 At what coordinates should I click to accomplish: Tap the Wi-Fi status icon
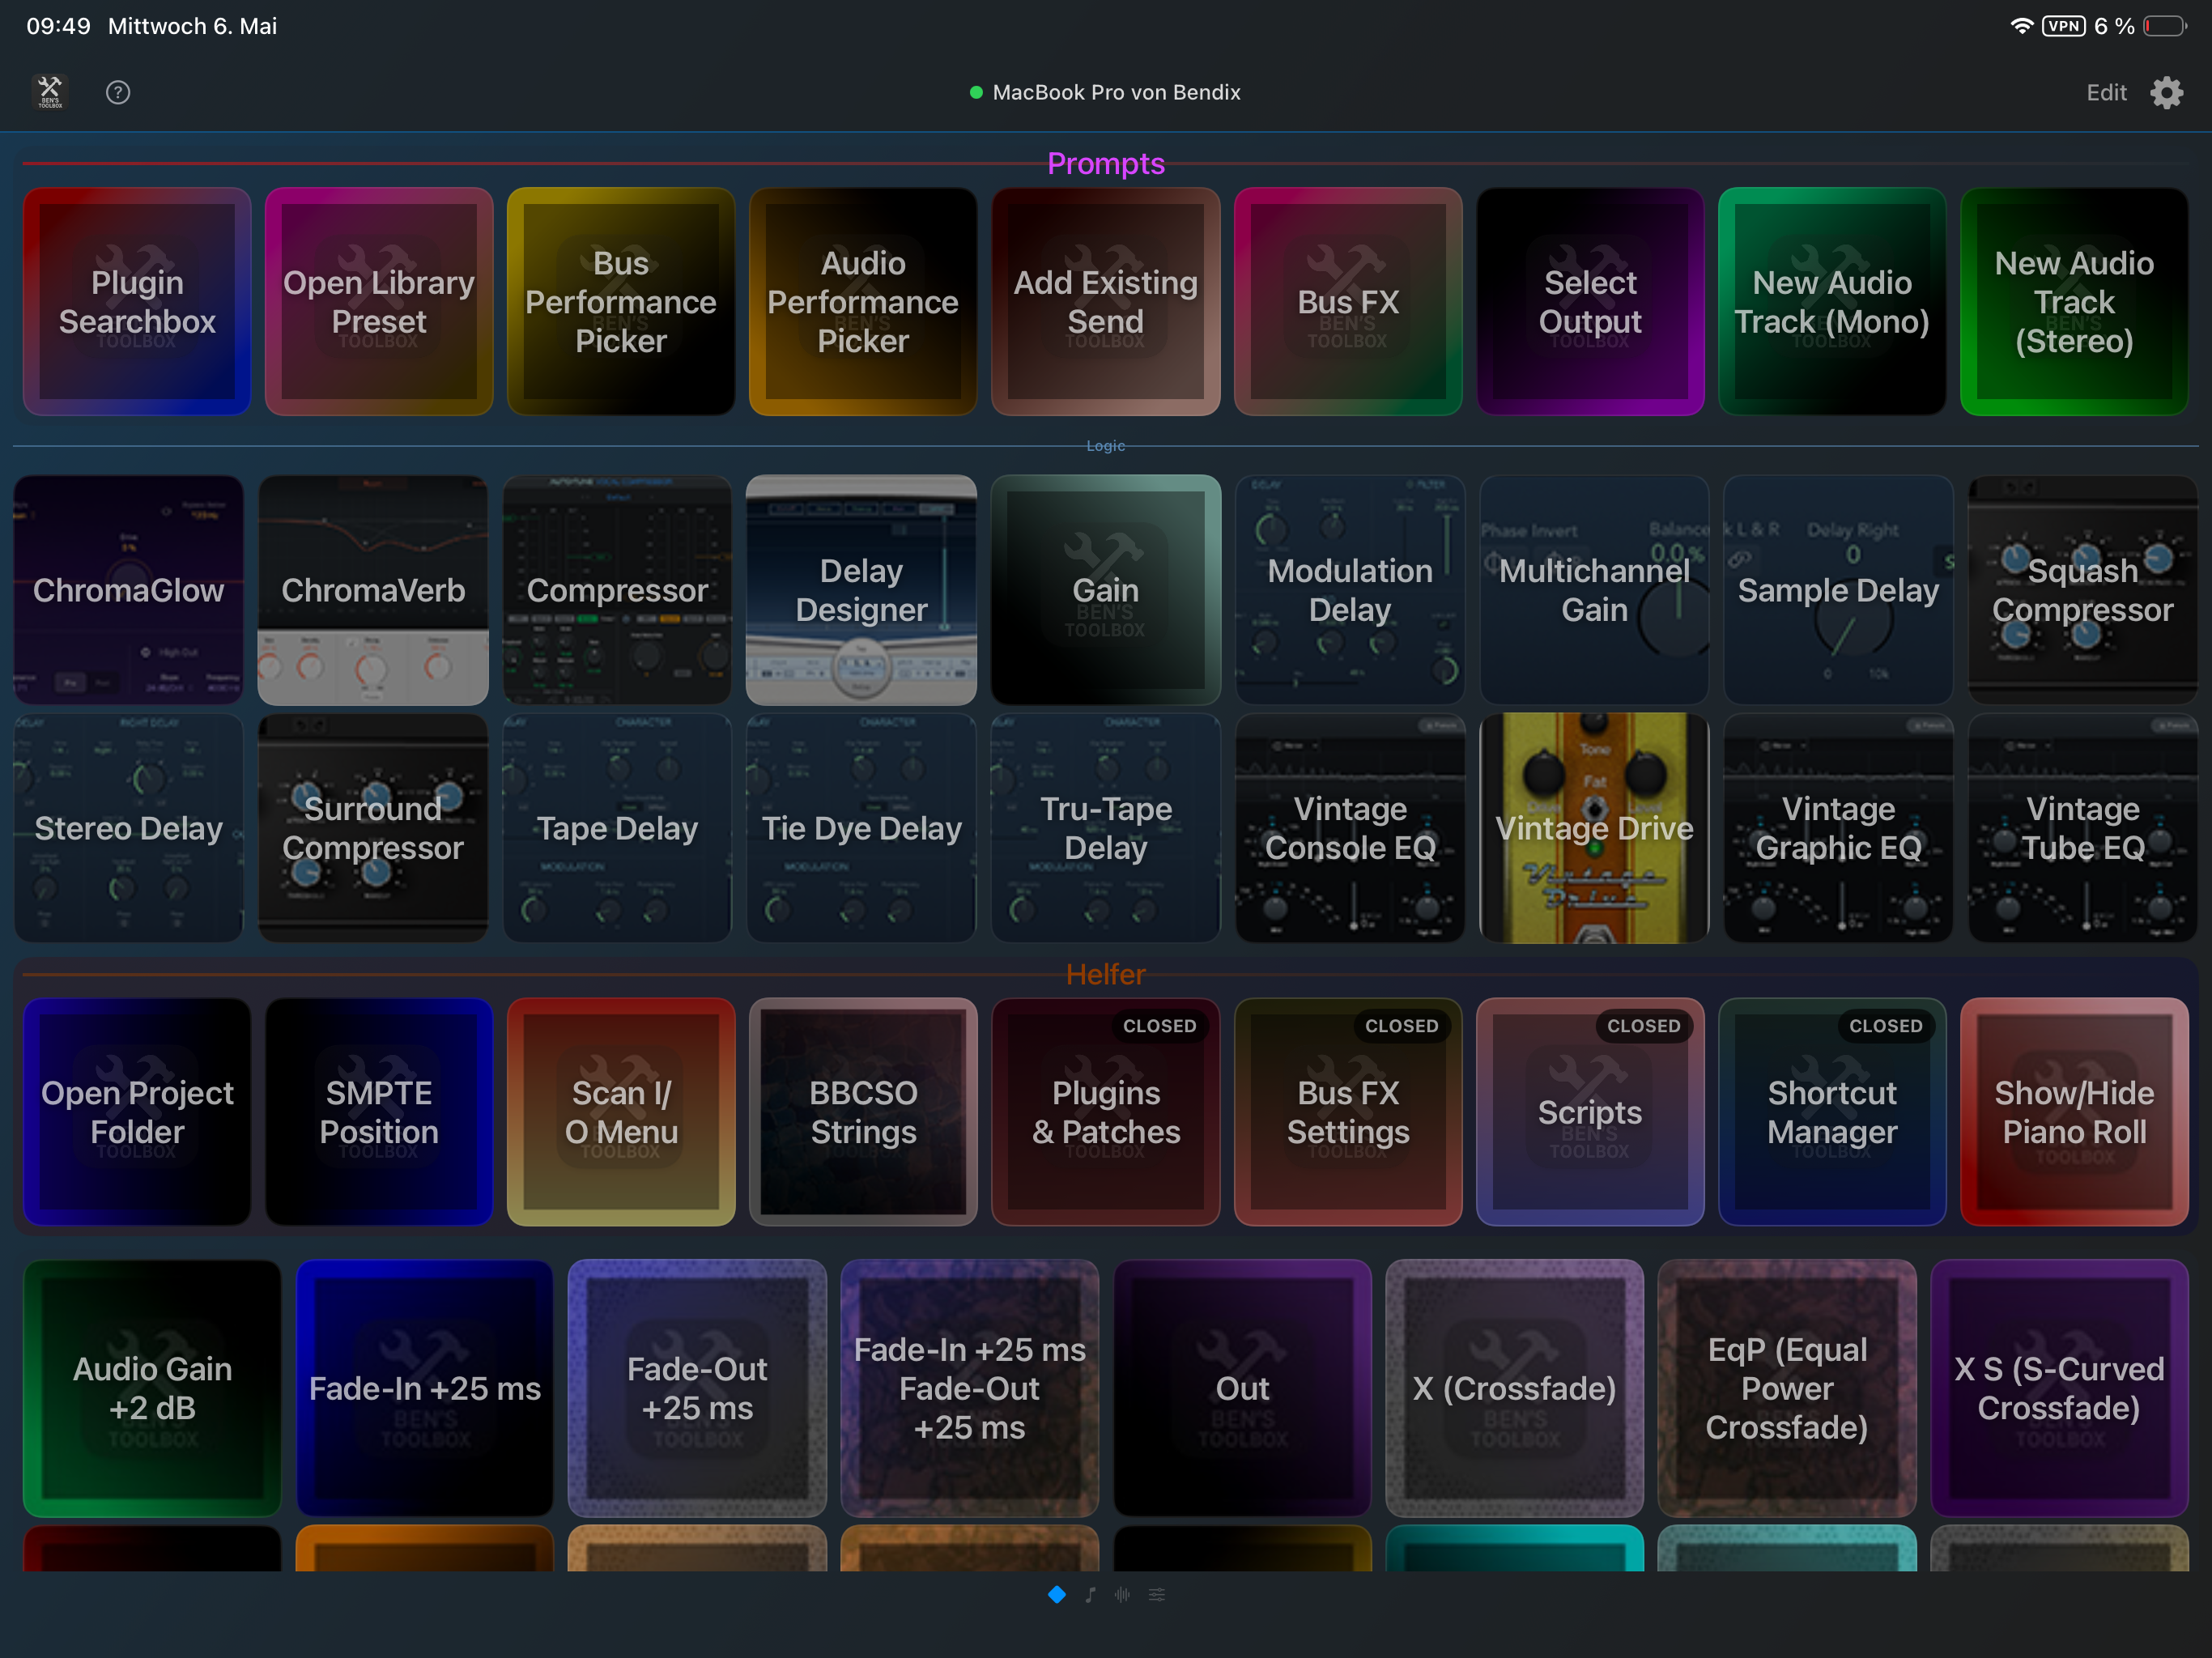(2021, 26)
